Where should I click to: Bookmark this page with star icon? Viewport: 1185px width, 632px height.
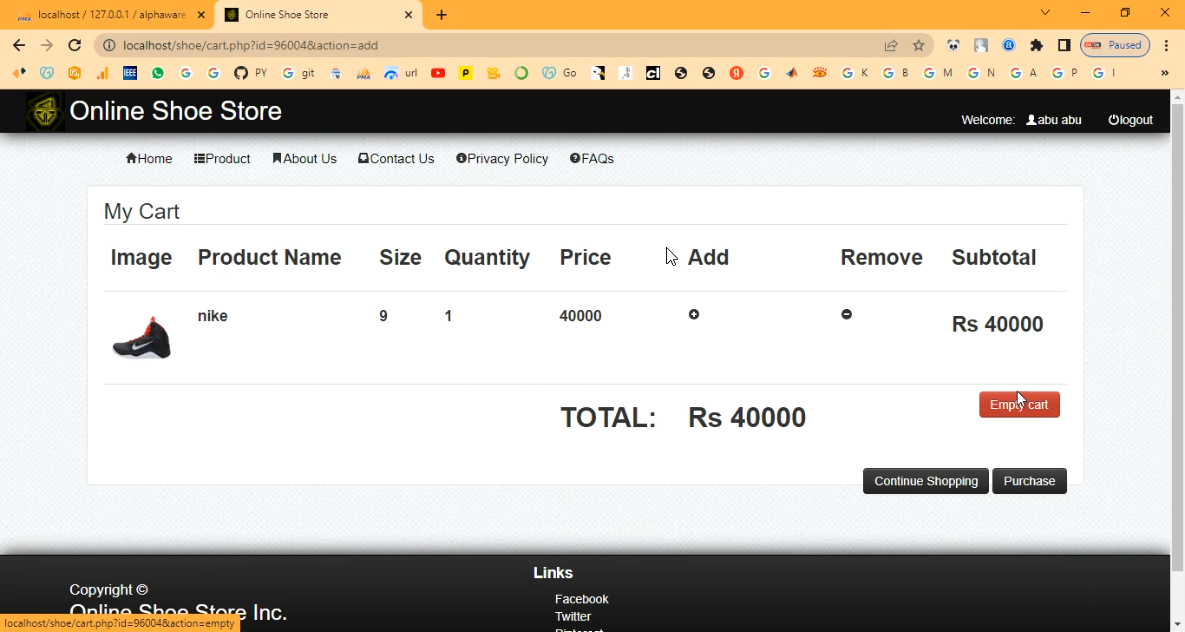[x=918, y=45]
